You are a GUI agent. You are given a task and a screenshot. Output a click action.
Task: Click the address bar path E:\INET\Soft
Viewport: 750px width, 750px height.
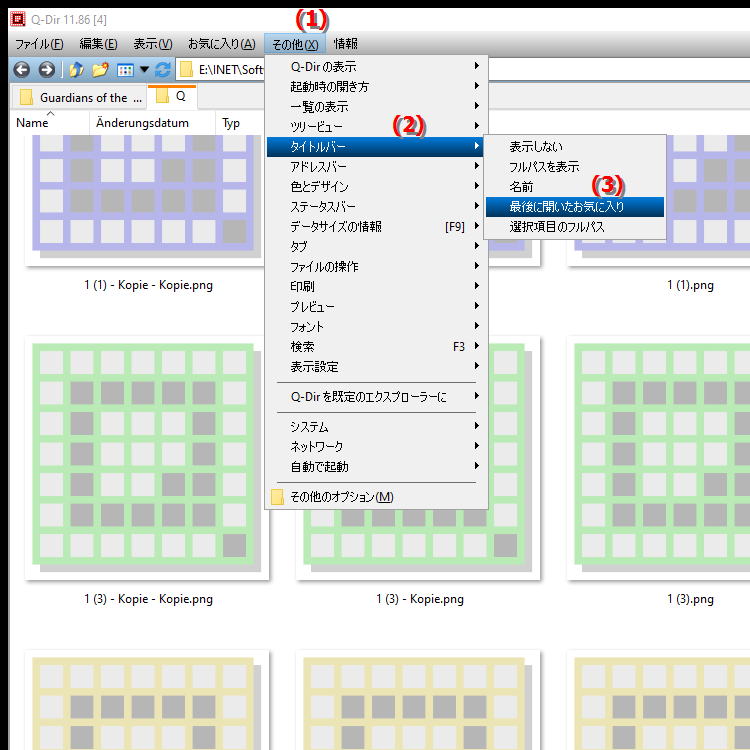coord(231,70)
